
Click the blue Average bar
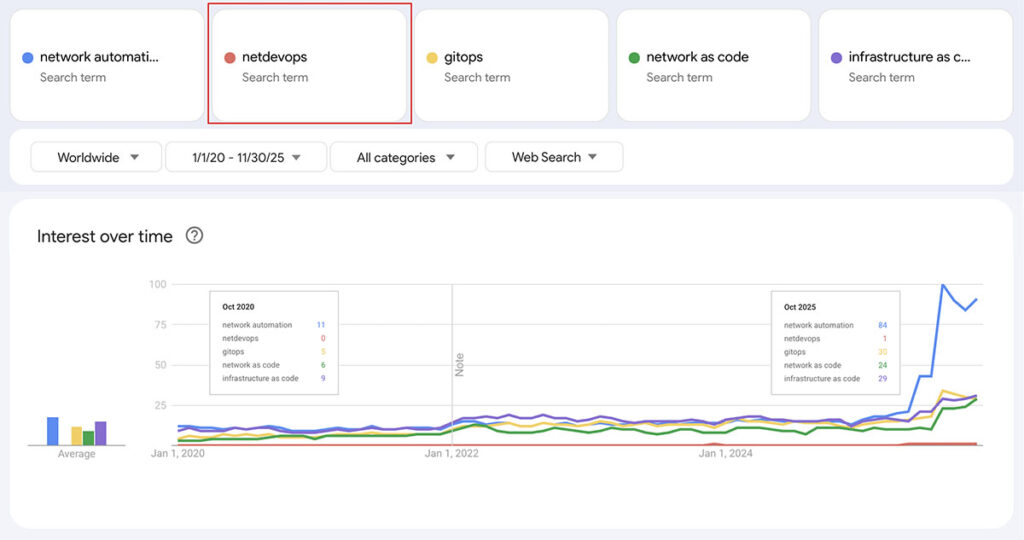[x=53, y=431]
